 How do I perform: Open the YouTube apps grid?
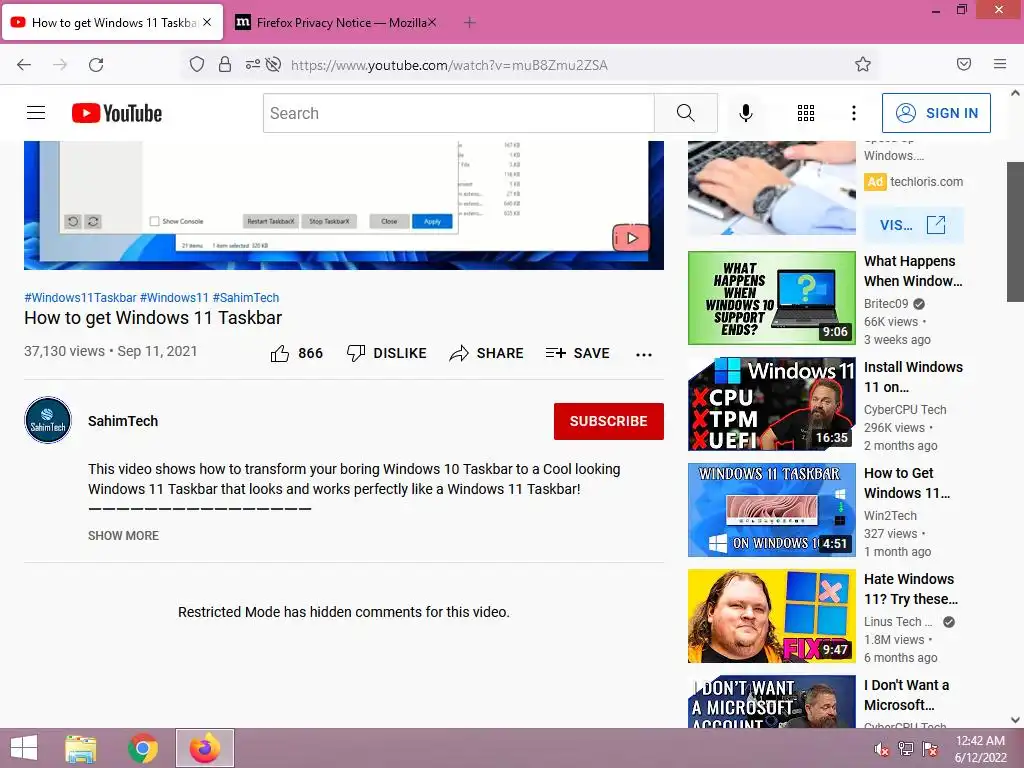(806, 113)
